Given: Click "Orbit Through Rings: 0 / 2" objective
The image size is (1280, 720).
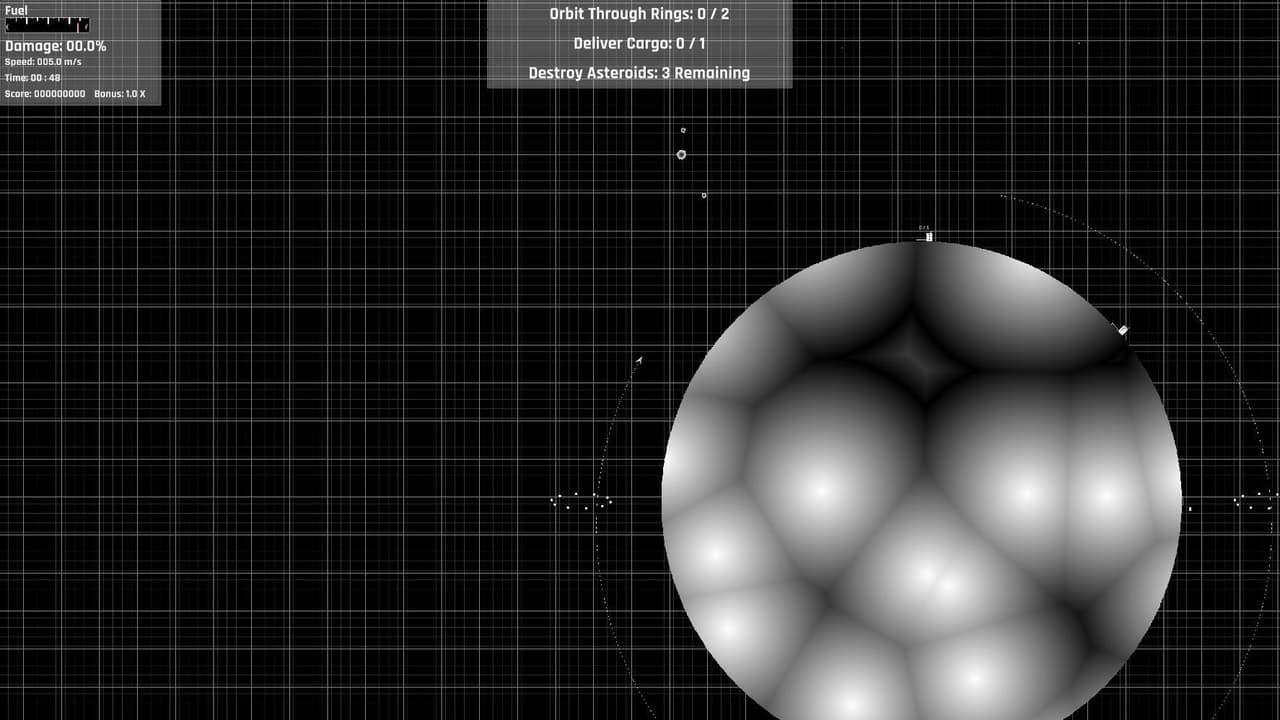Looking at the screenshot, I should [639, 14].
